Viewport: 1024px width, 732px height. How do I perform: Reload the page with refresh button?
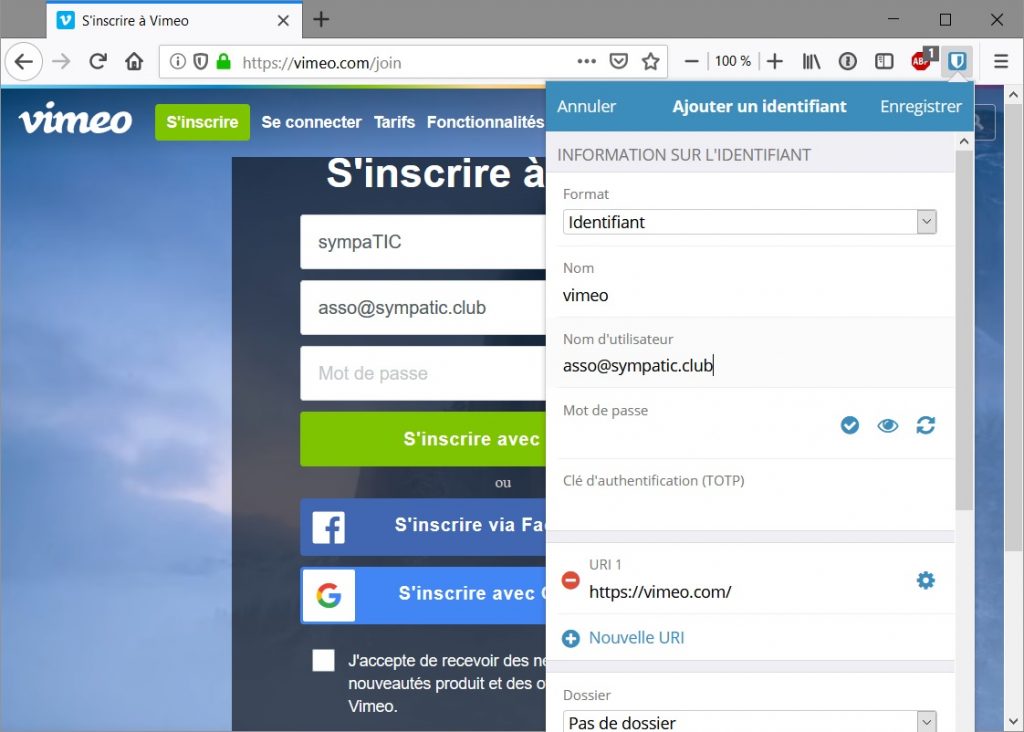(98, 62)
